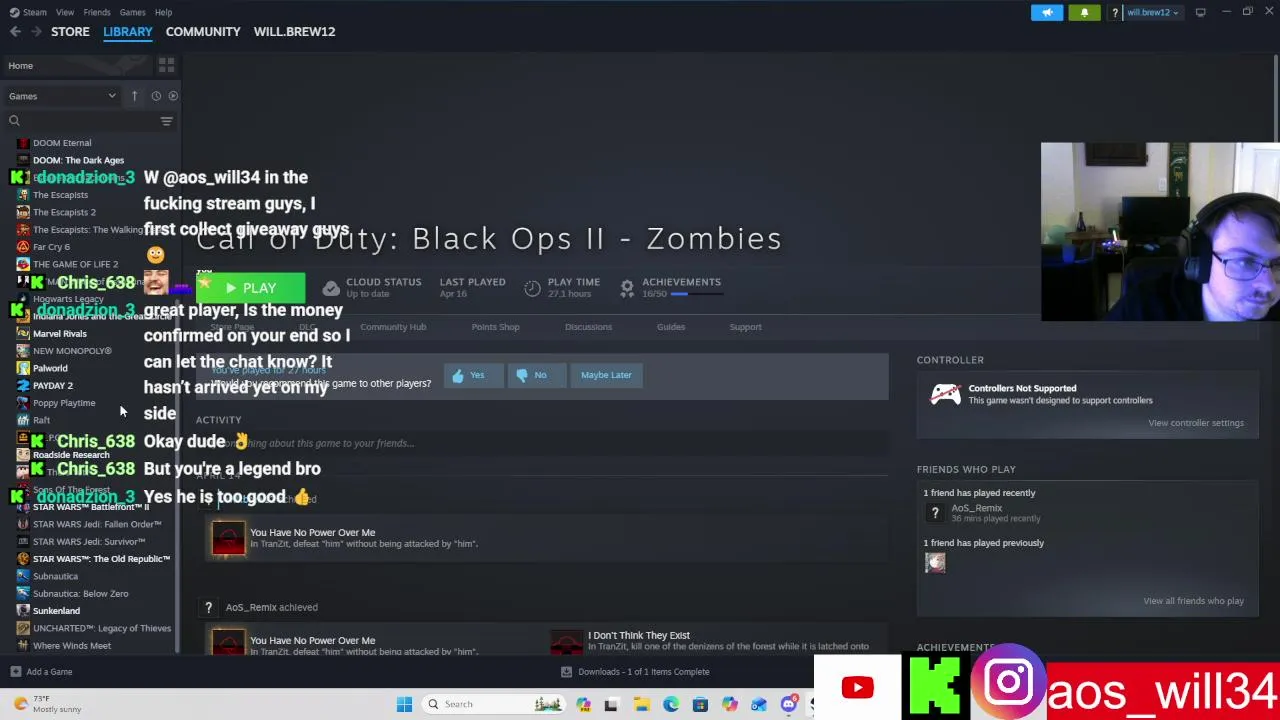Select DOOM: The Dark Ages
This screenshot has width=1280, height=720.
click(78, 160)
